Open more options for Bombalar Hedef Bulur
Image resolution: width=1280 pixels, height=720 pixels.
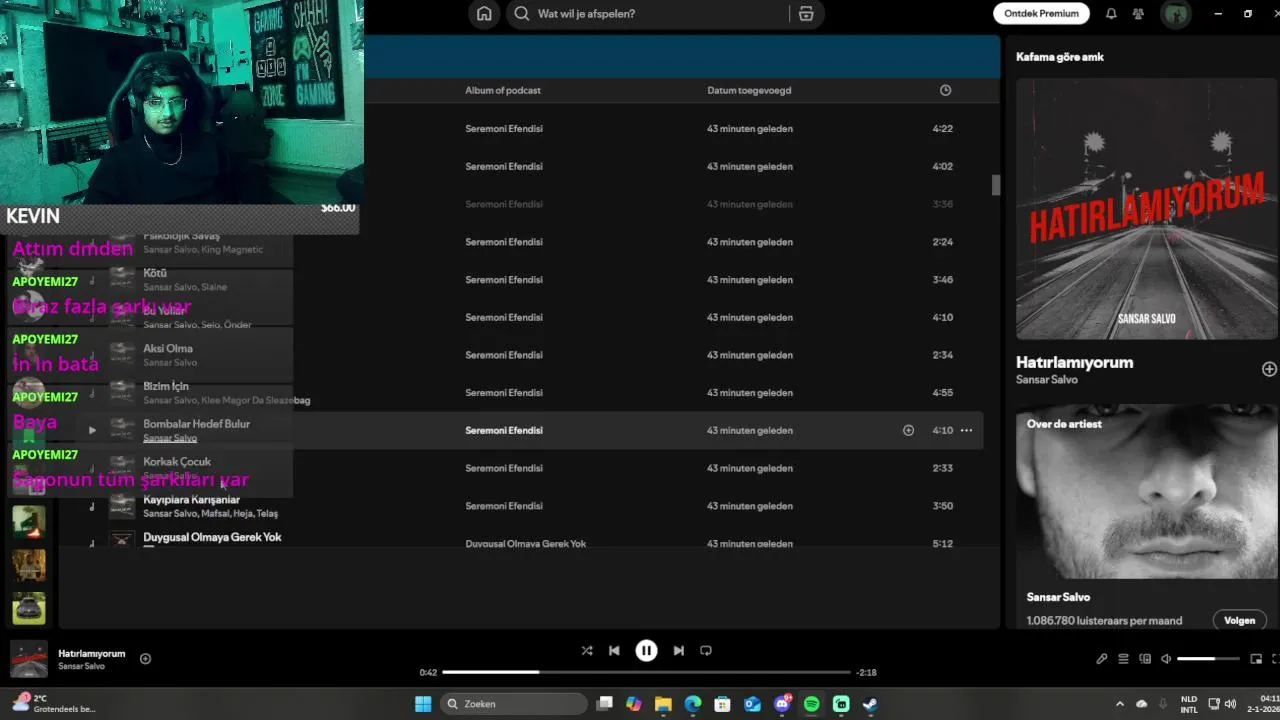(x=966, y=430)
